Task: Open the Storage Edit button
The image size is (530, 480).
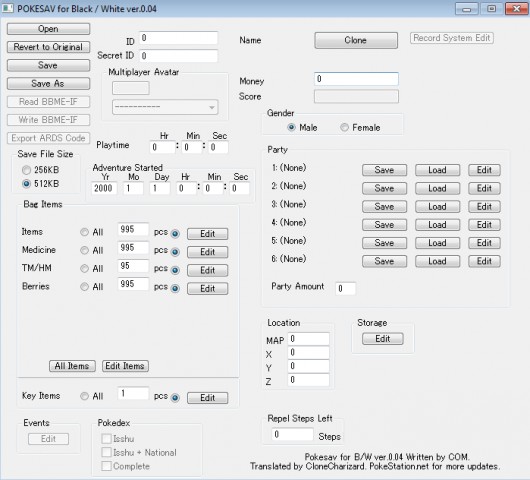Action: (383, 339)
